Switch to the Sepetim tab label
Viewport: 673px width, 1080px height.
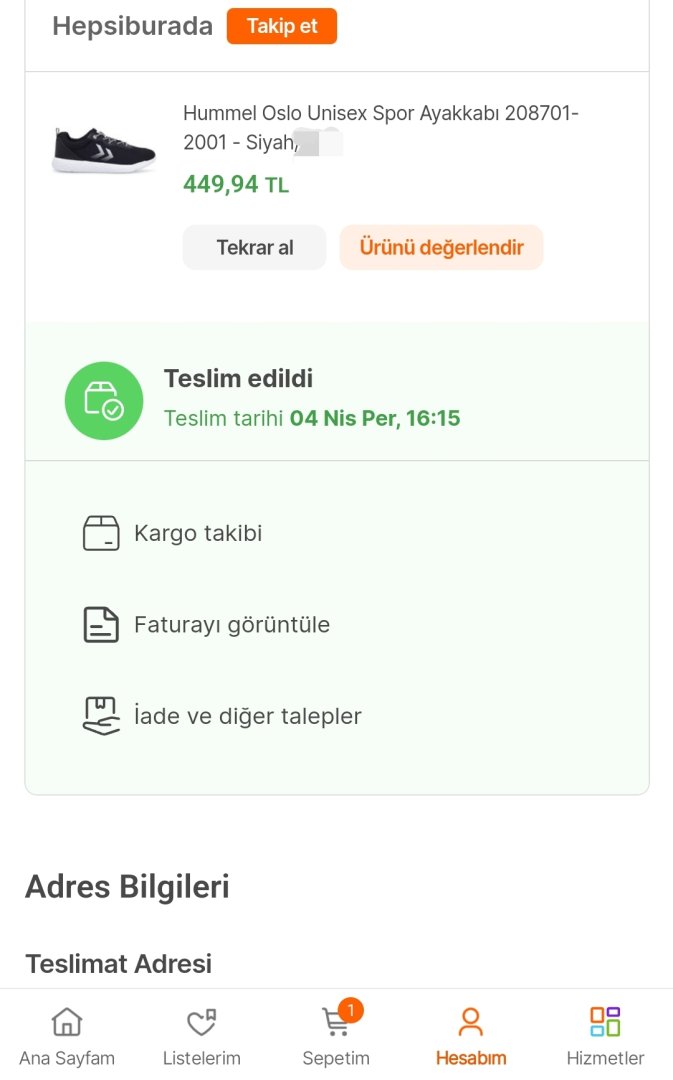click(x=336, y=1058)
